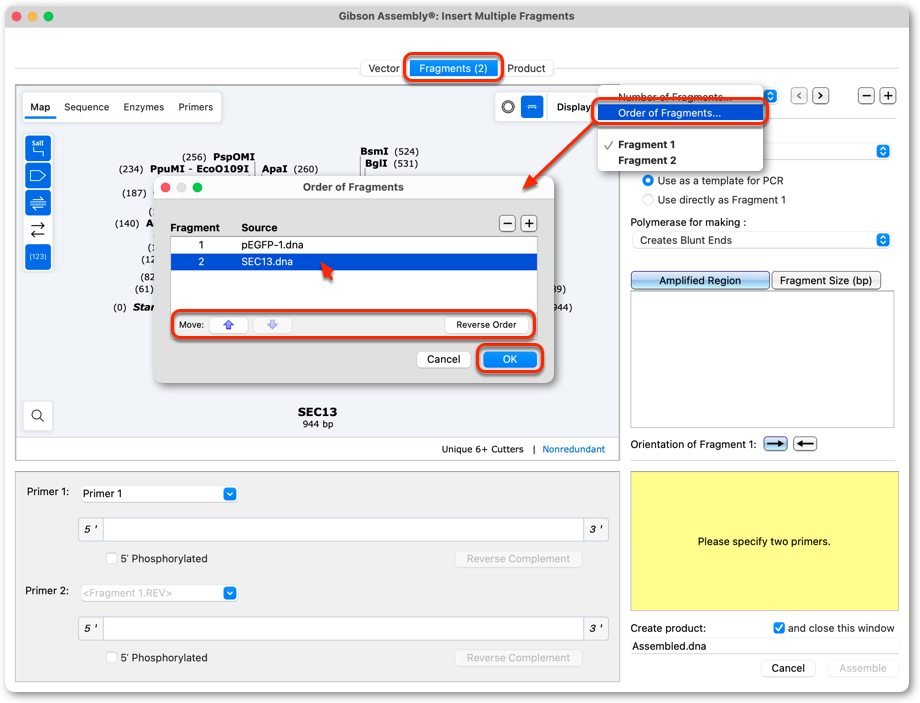This screenshot has width=920, height=703.
Task: Toggle the (123) numbering icon
Action: 38,257
